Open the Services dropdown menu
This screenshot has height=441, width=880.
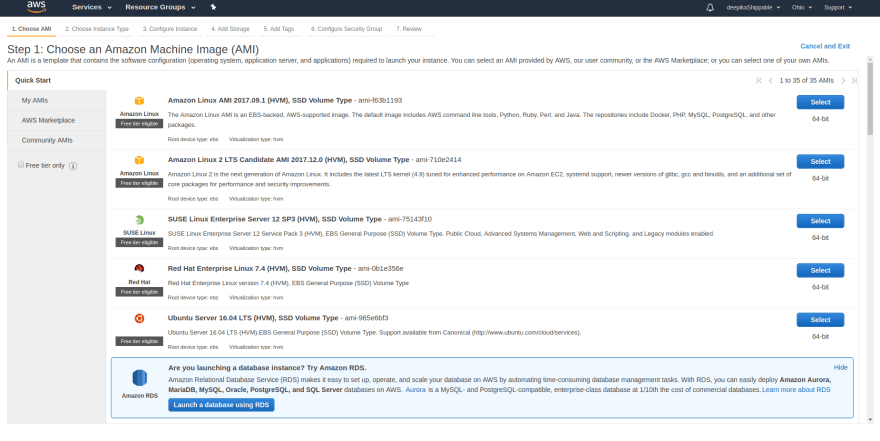pos(92,7)
